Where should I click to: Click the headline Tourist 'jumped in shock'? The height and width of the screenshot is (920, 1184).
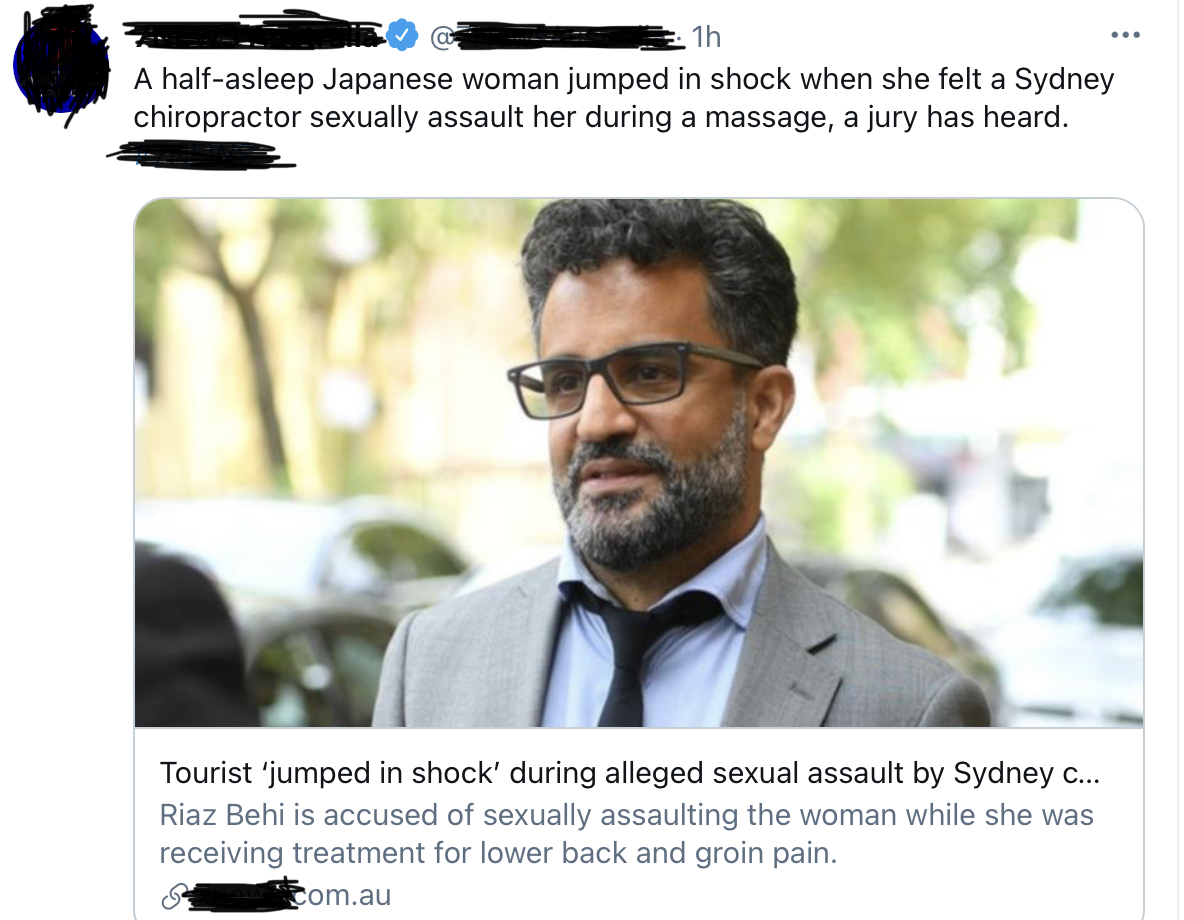pos(629,773)
